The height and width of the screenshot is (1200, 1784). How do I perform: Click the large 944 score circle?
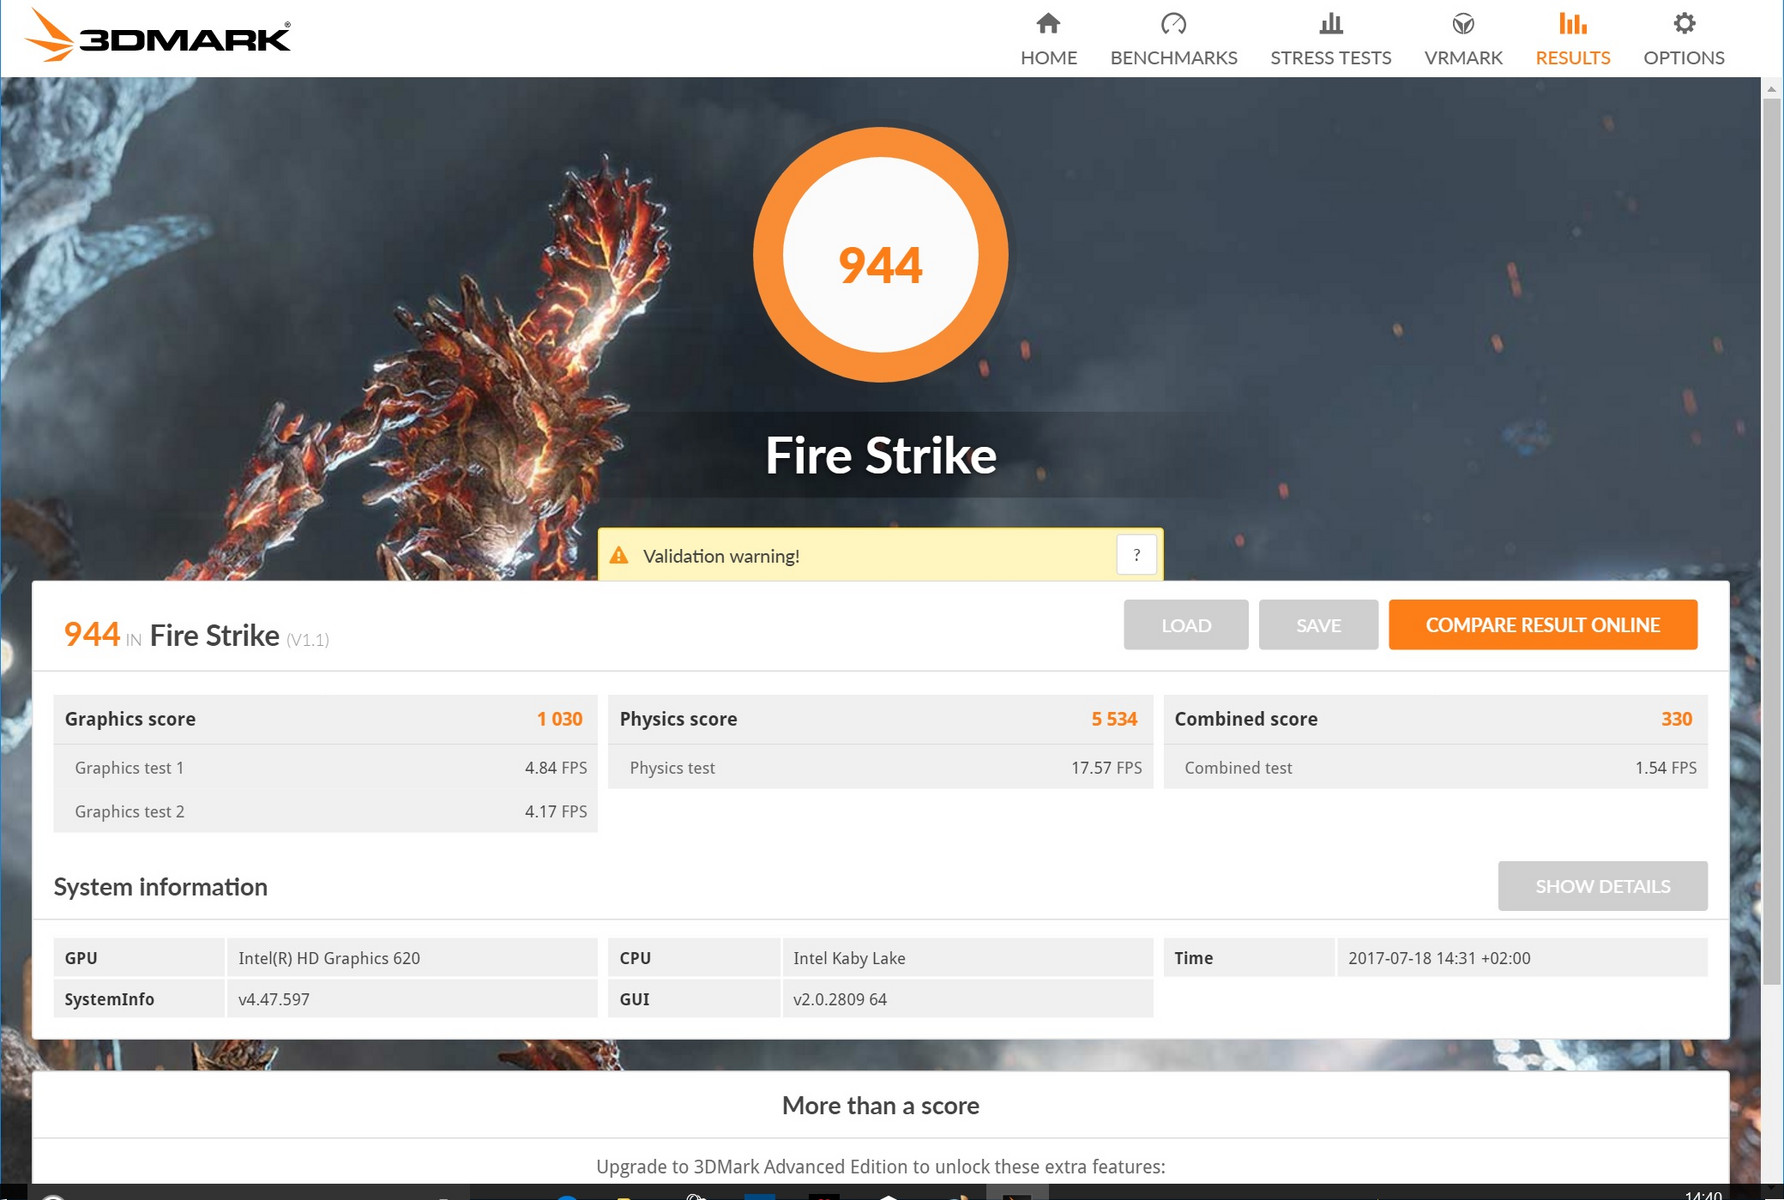880,255
